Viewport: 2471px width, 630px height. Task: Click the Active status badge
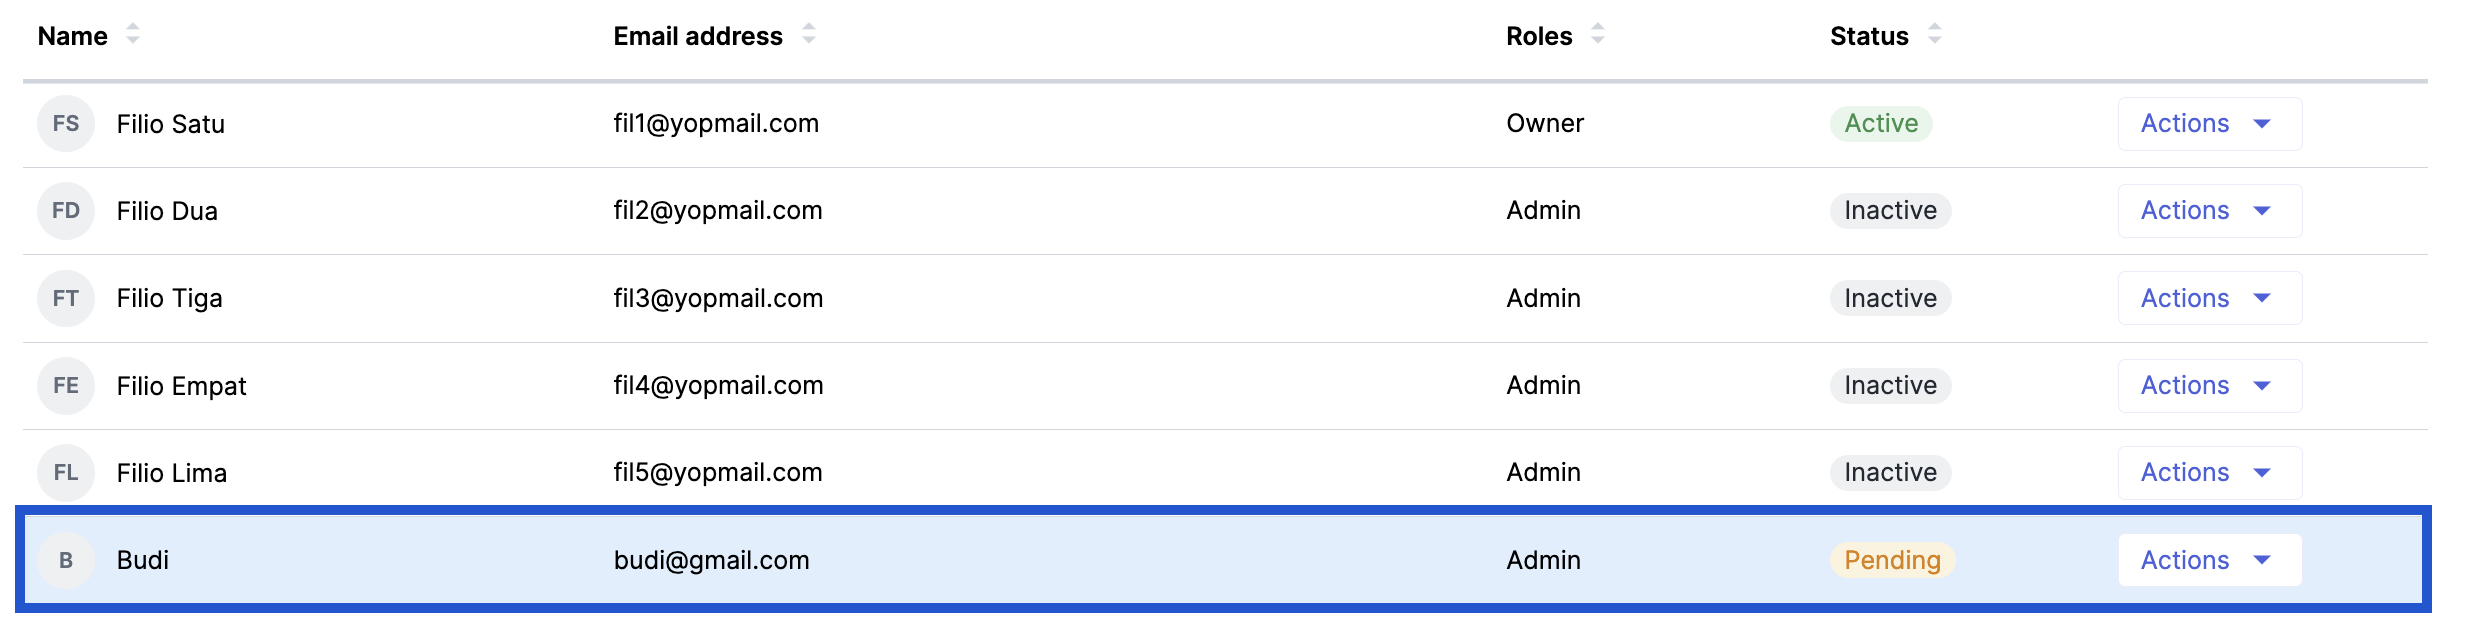pyautogui.click(x=1881, y=124)
